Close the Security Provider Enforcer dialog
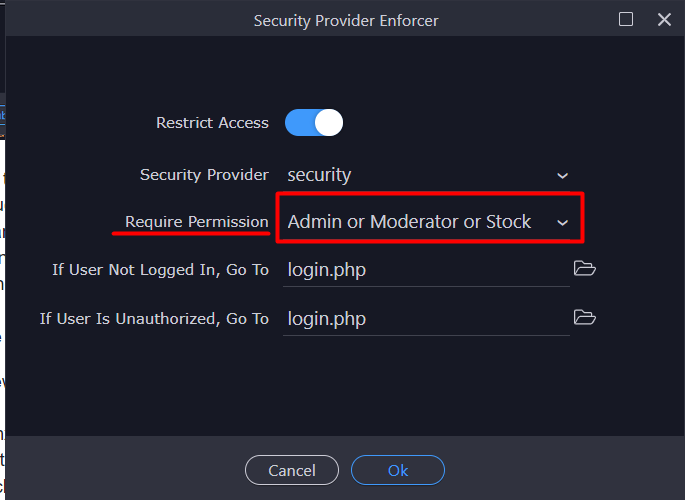 click(664, 19)
